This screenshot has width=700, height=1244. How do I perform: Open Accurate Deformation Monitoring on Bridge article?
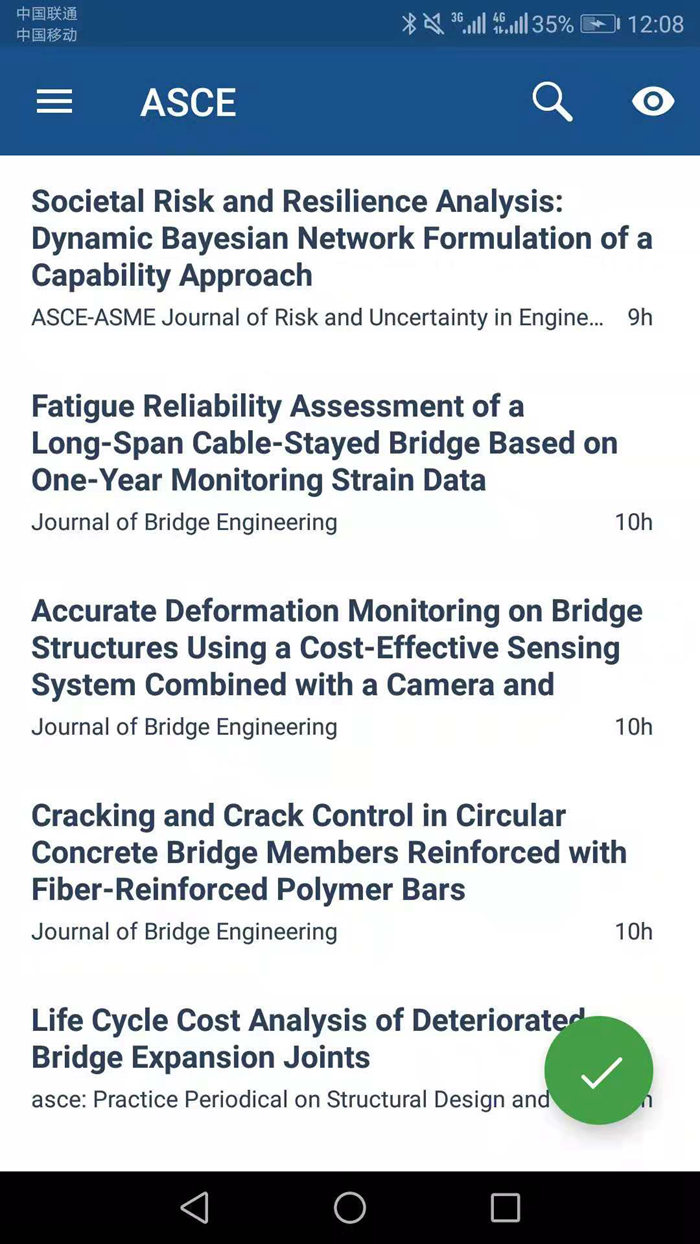coord(337,648)
